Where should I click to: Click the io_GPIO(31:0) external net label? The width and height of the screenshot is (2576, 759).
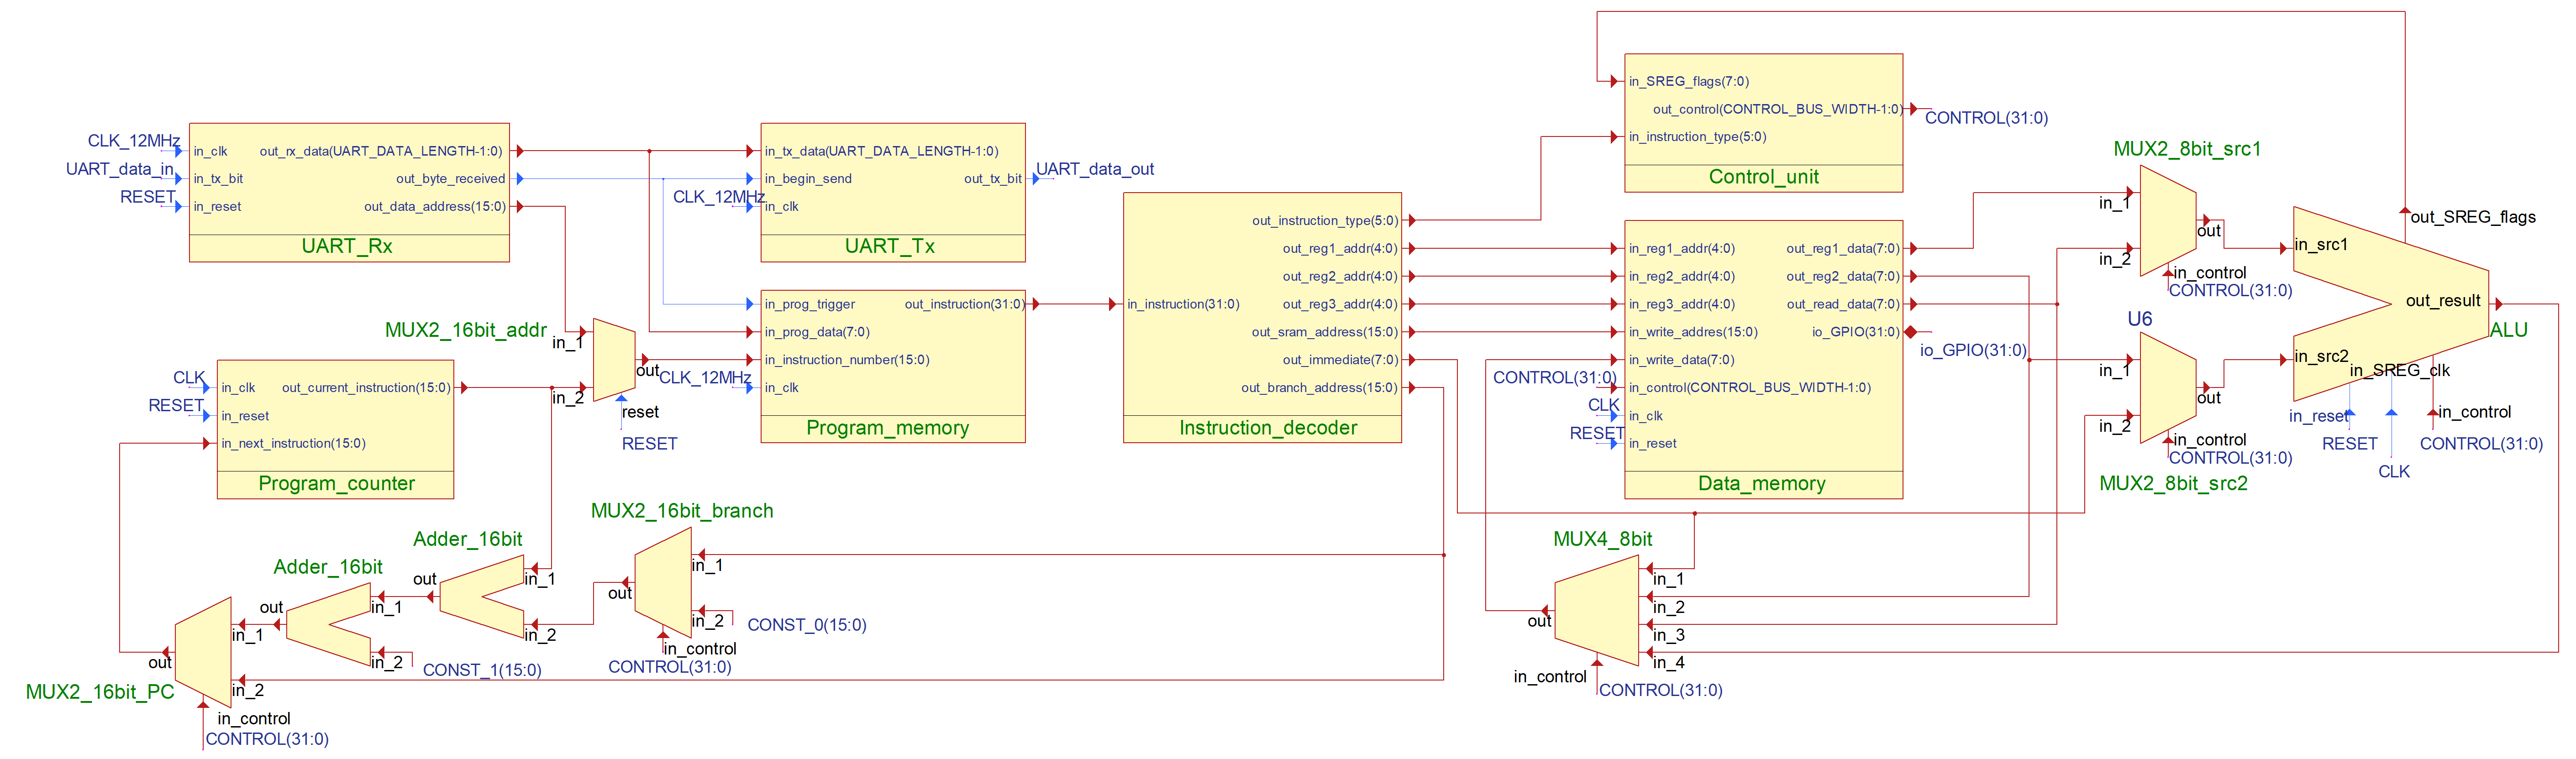pos(1973,350)
